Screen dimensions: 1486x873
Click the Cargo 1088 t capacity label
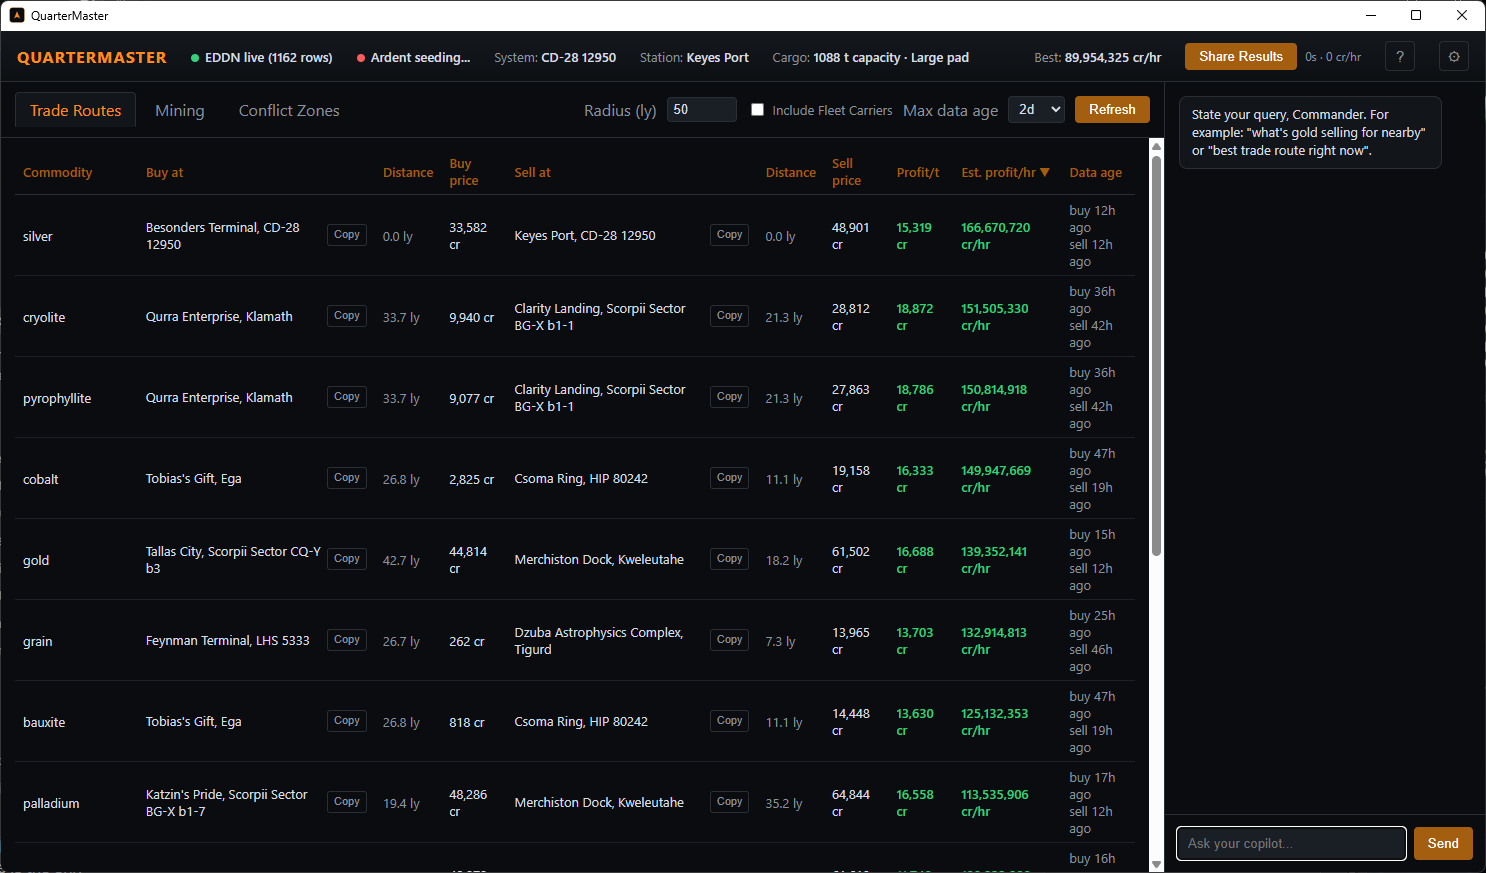870,58
